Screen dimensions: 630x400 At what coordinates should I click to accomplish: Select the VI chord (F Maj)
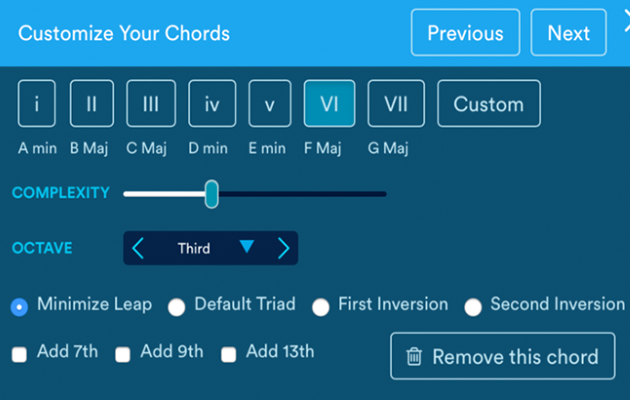329,104
